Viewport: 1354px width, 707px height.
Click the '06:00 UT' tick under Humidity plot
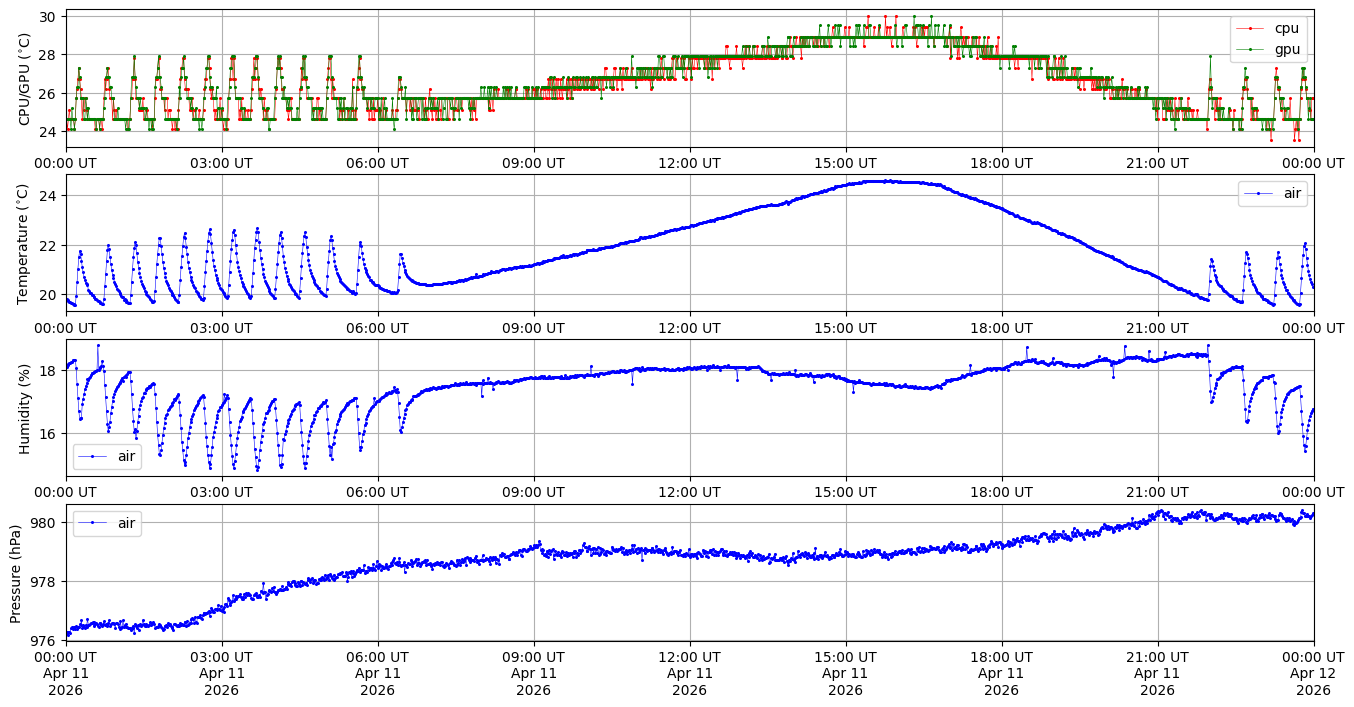[x=377, y=493]
